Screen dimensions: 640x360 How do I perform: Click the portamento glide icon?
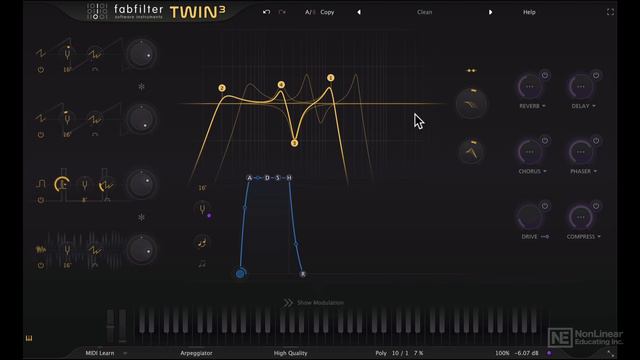tap(202, 242)
